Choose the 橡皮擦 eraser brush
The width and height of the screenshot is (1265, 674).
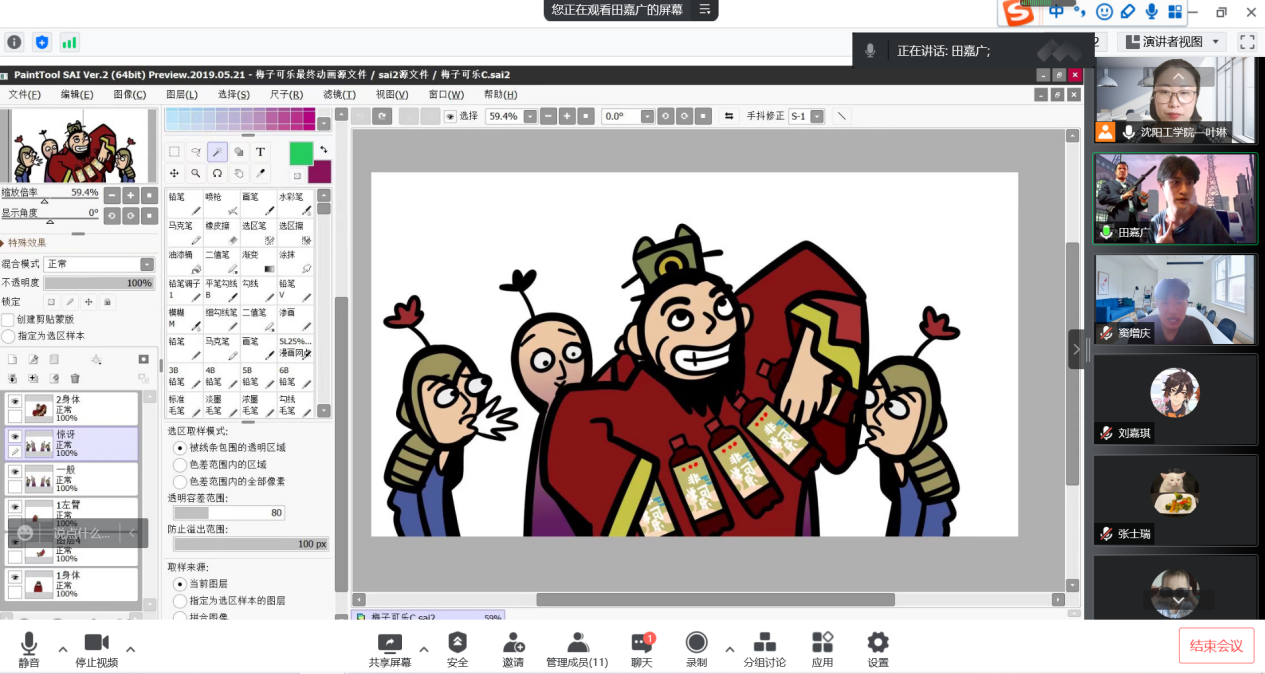(221, 233)
